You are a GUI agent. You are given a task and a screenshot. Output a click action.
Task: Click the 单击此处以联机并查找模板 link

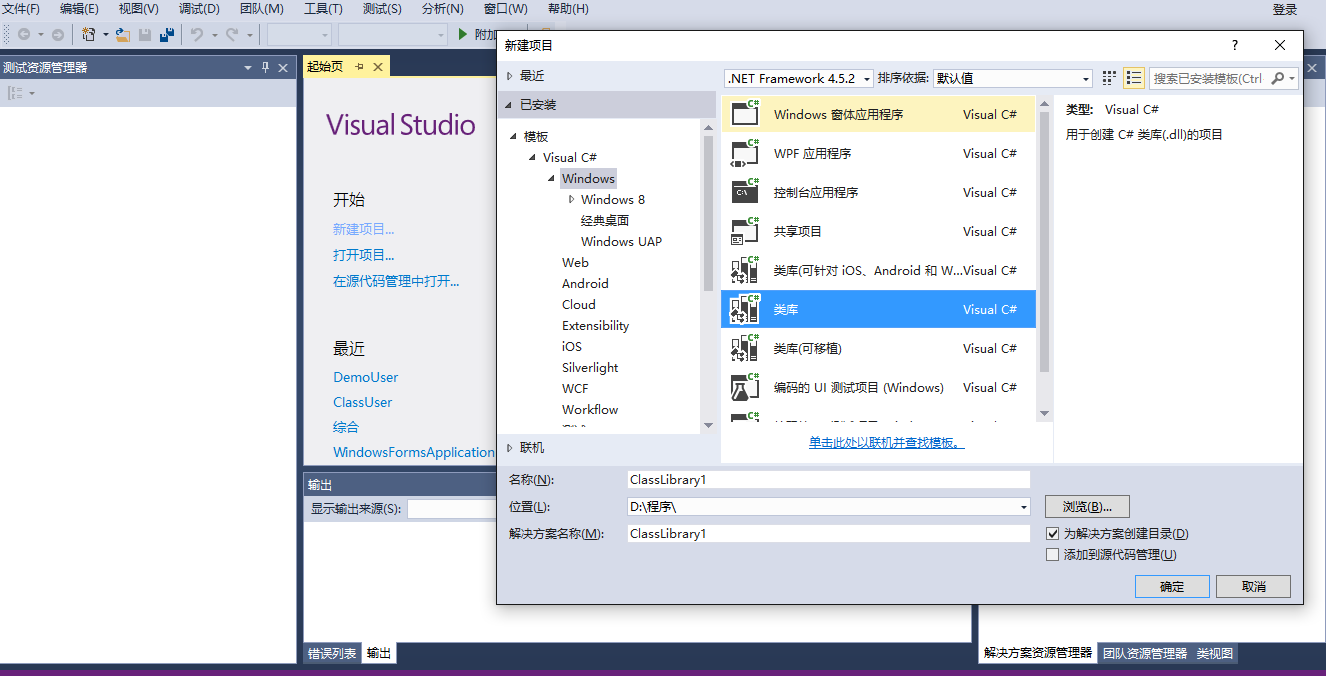(x=887, y=442)
